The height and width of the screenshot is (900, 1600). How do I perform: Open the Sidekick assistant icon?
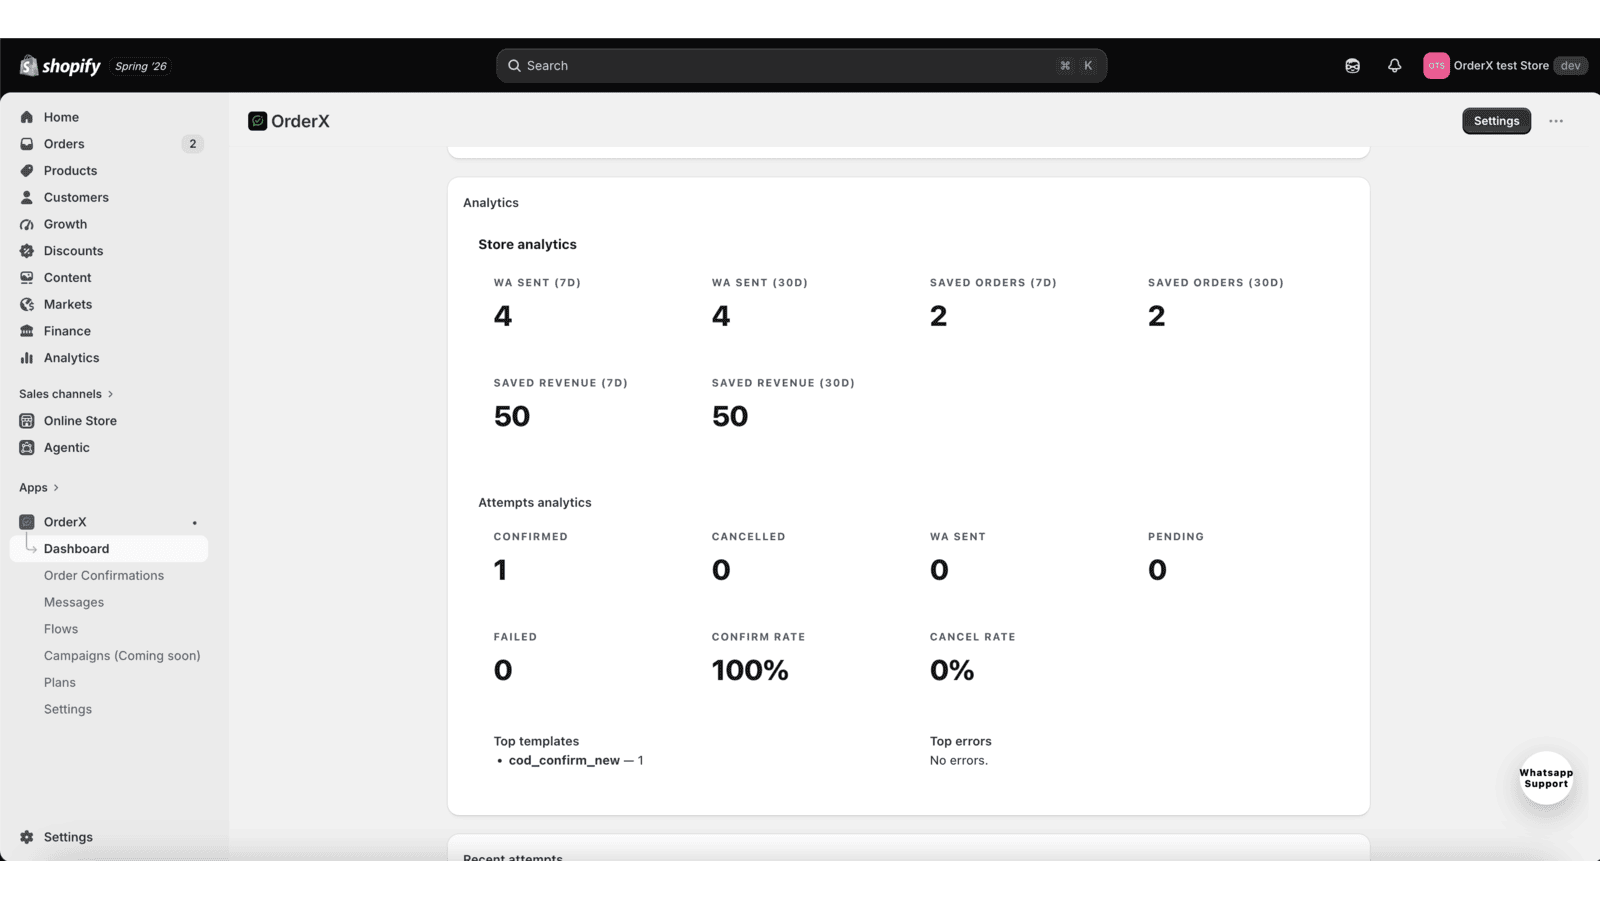(x=1352, y=66)
